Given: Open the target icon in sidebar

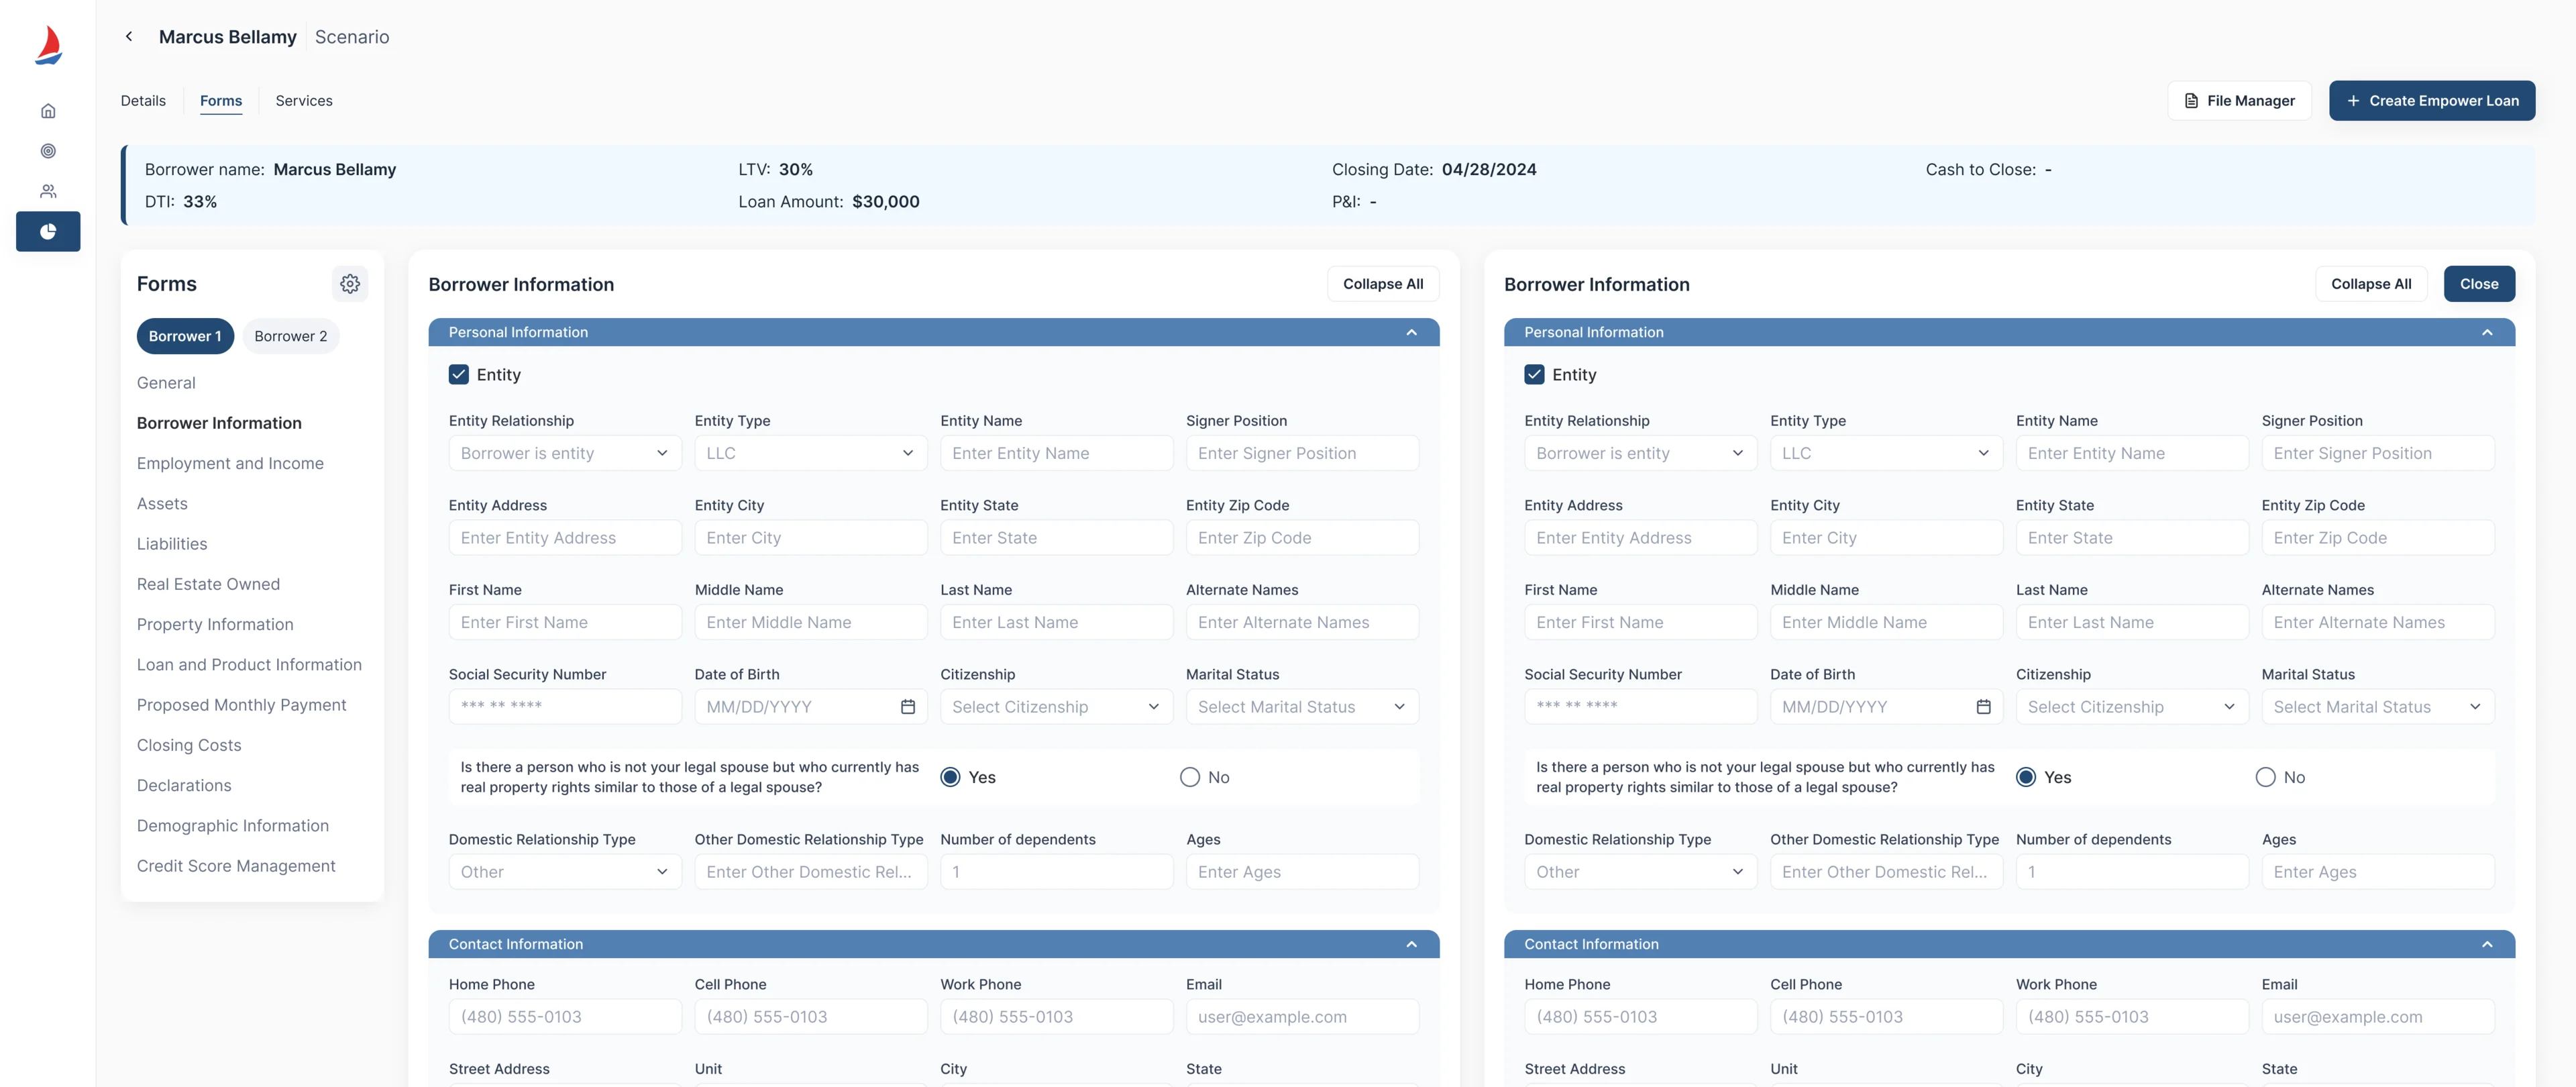Looking at the screenshot, I should click(48, 151).
